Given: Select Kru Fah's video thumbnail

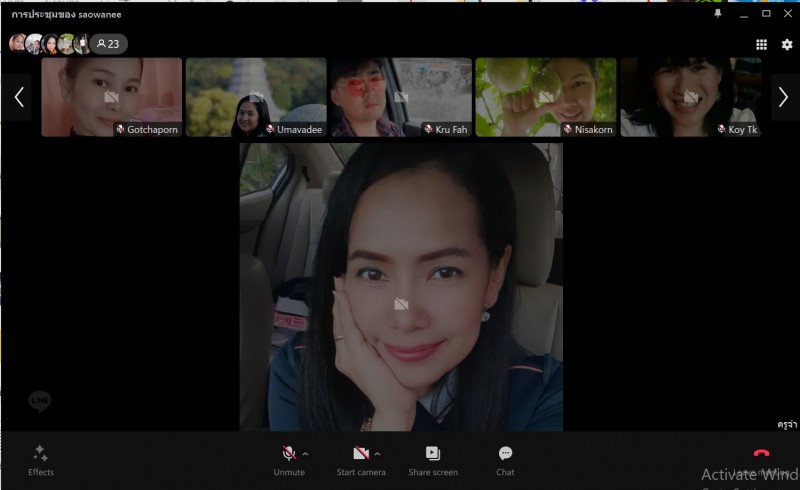Looking at the screenshot, I should 401,97.
